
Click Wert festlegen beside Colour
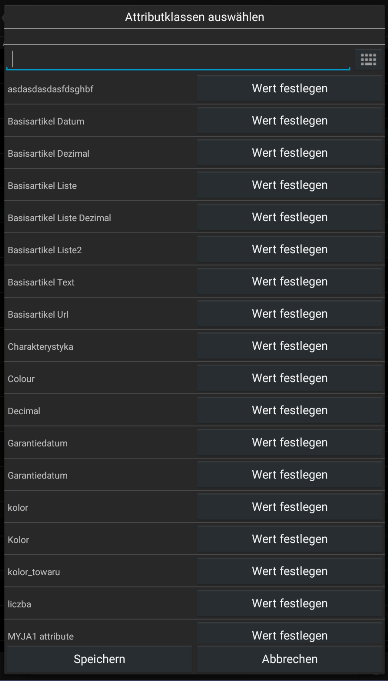pos(289,378)
